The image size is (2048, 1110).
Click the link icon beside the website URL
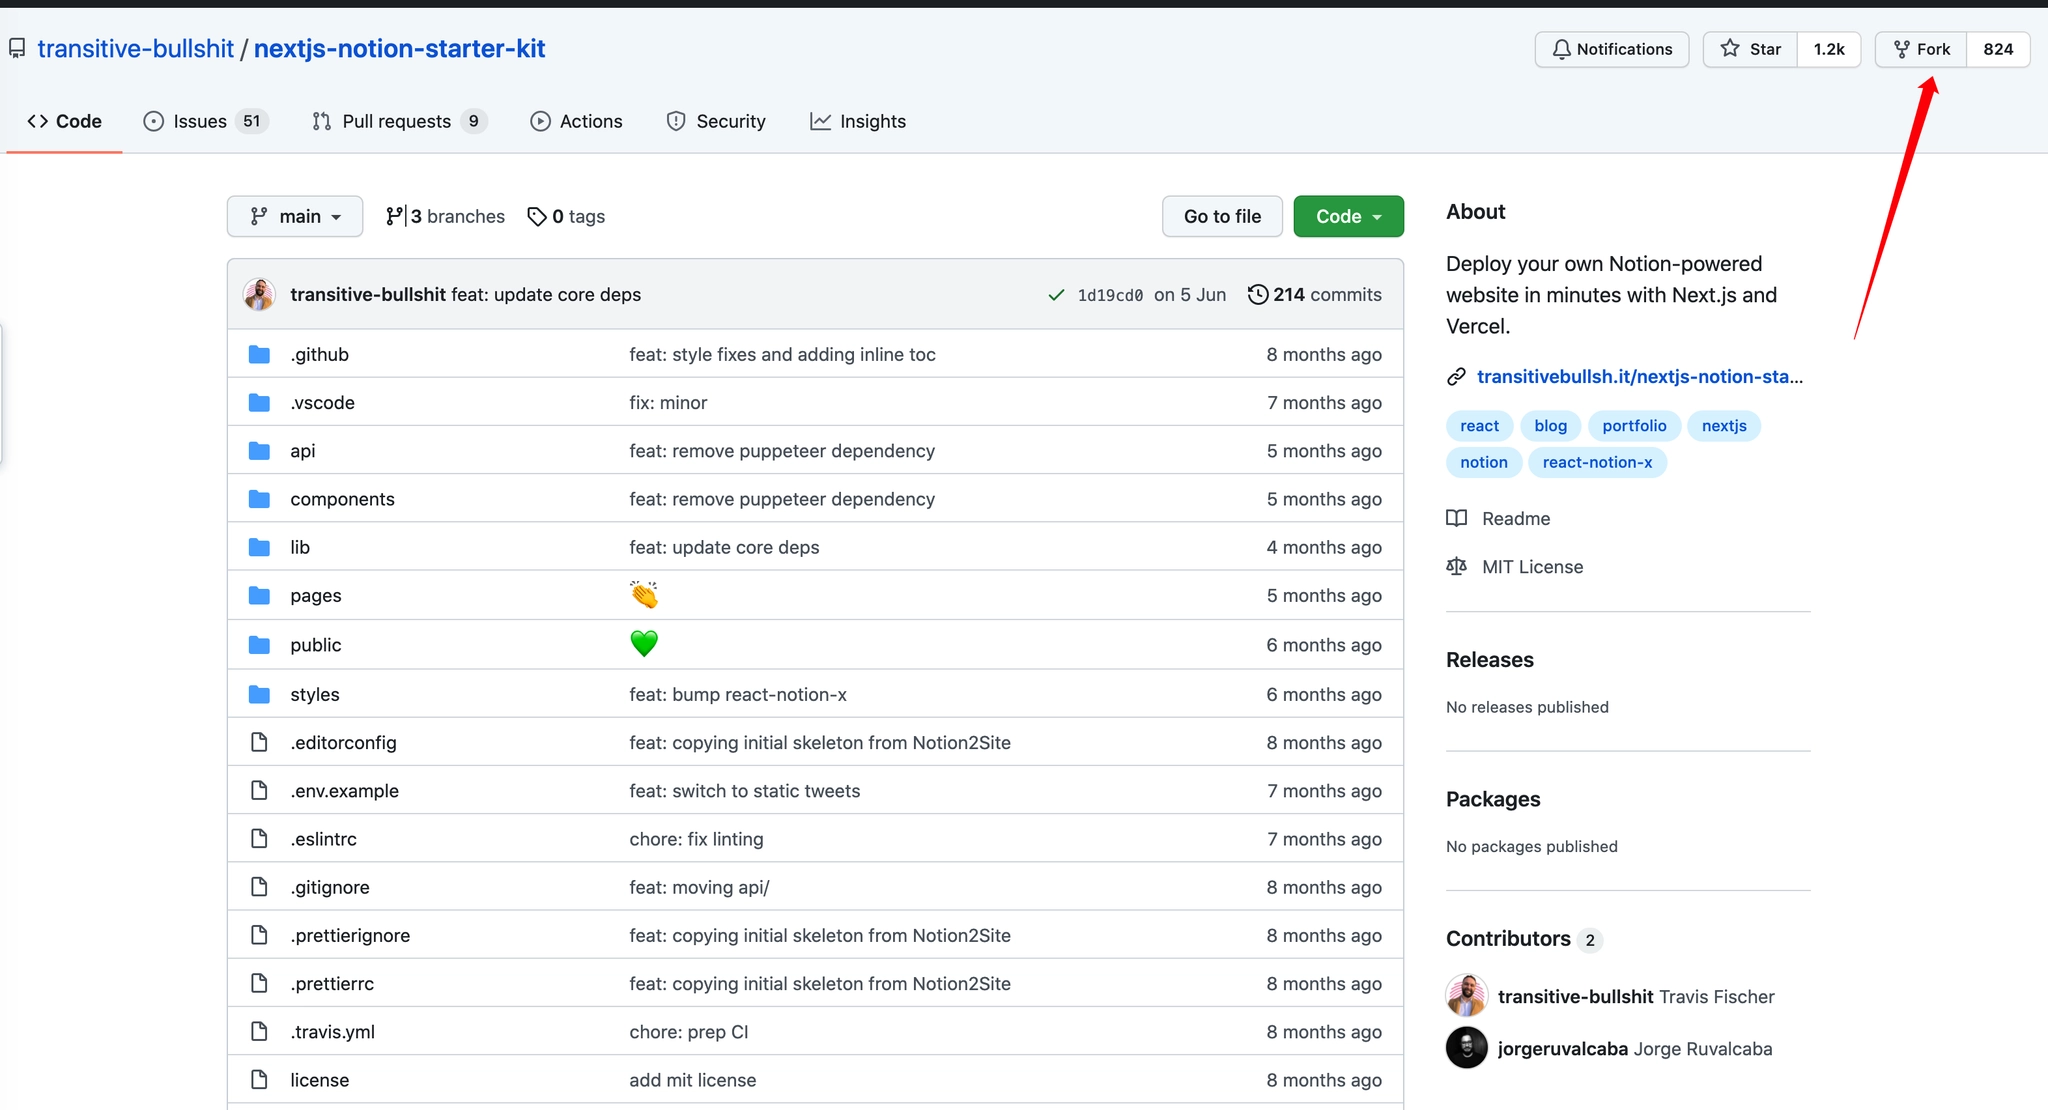tap(1456, 377)
